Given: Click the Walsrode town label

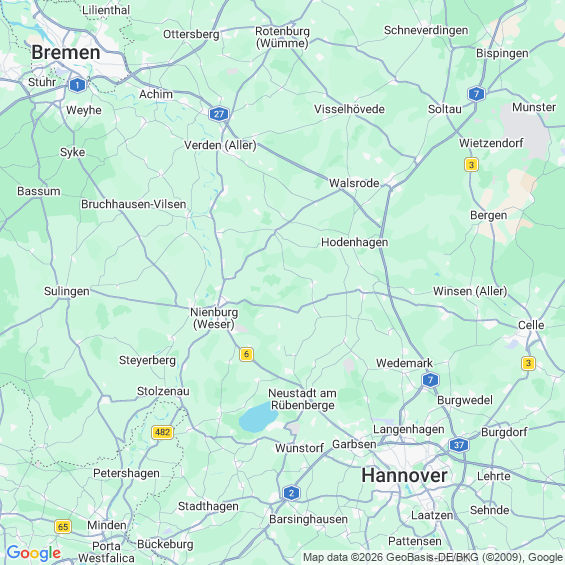Looking at the screenshot, I should pos(354,183).
